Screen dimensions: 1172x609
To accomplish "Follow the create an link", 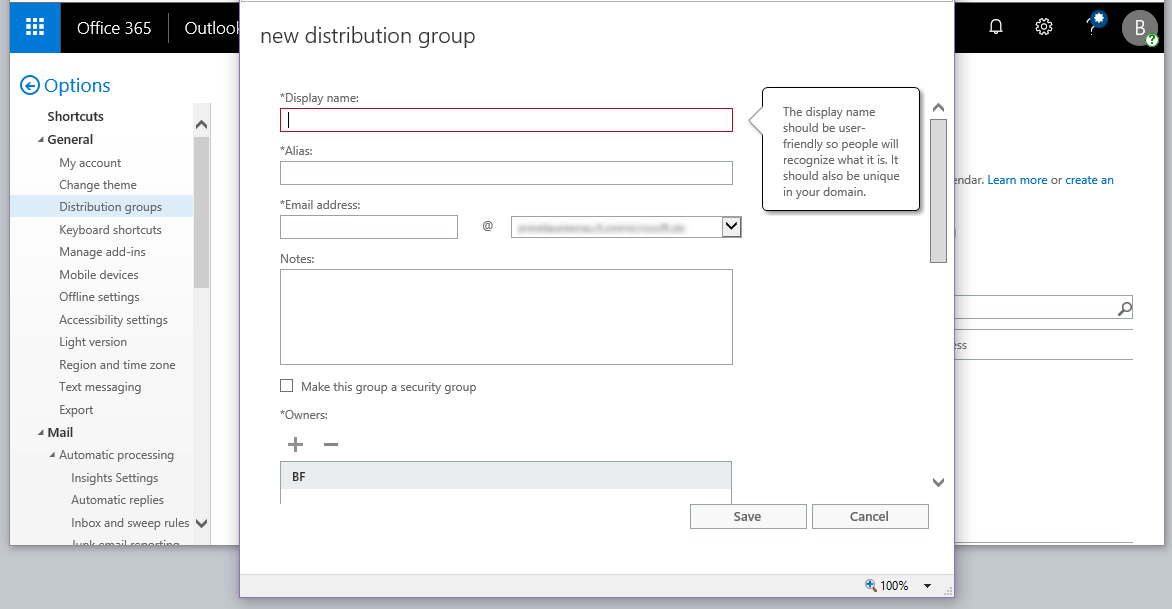I will click(x=1089, y=180).
